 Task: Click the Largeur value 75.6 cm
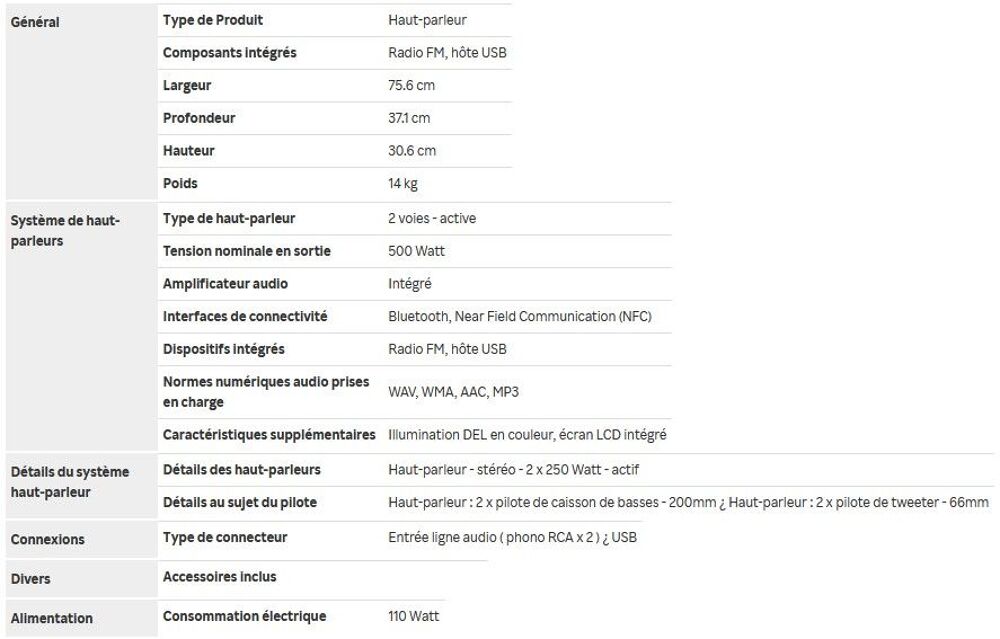[411, 85]
